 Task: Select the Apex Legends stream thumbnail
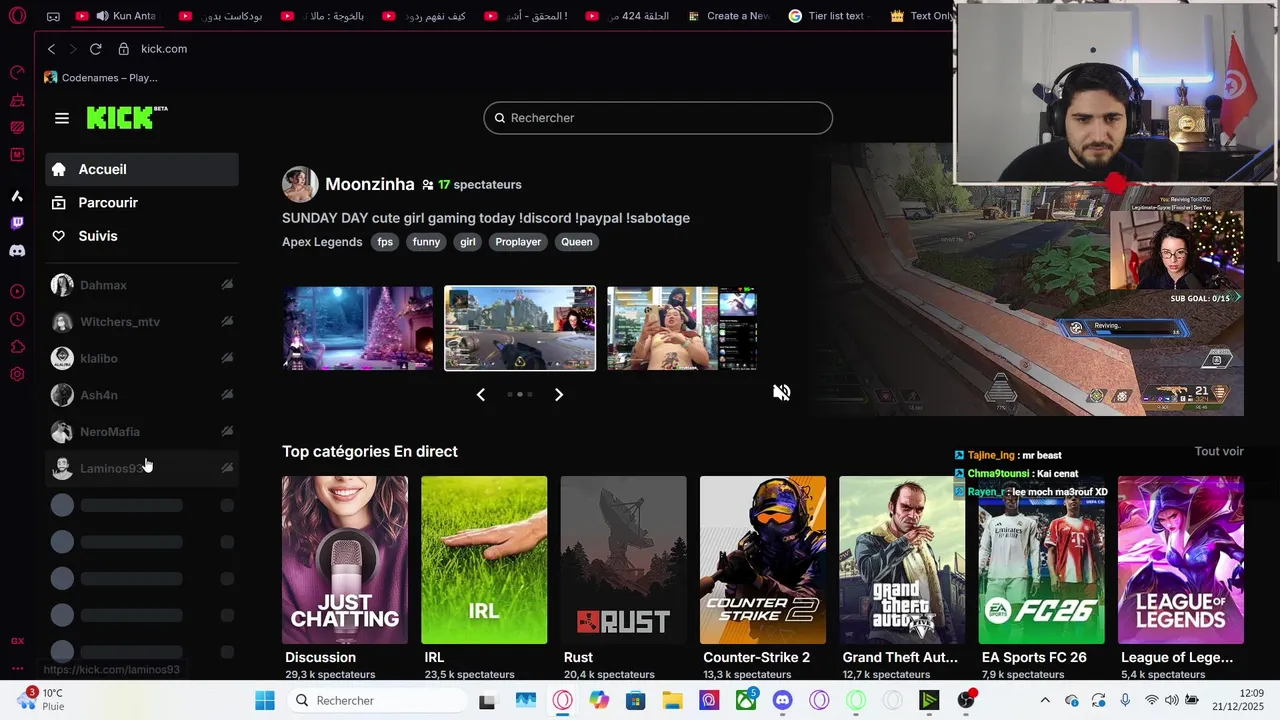click(x=520, y=329)
